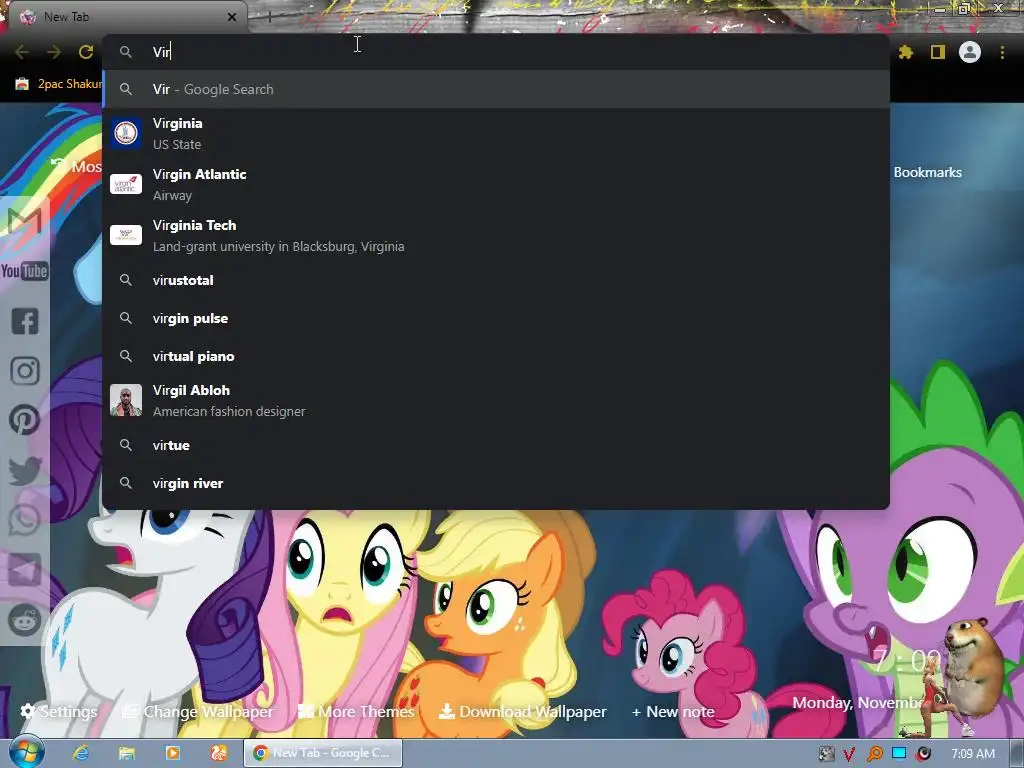This screenshot has width=1024, height=768.
Task: Add a note with New note
Action: (x=673, y=711)
